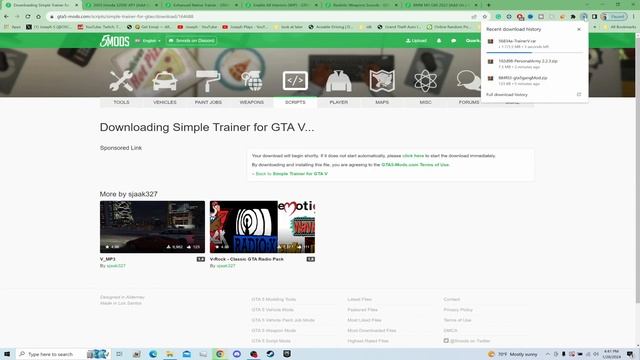Switch to MAPS tab
Viewport: 640px width, 360px height.
382,102
